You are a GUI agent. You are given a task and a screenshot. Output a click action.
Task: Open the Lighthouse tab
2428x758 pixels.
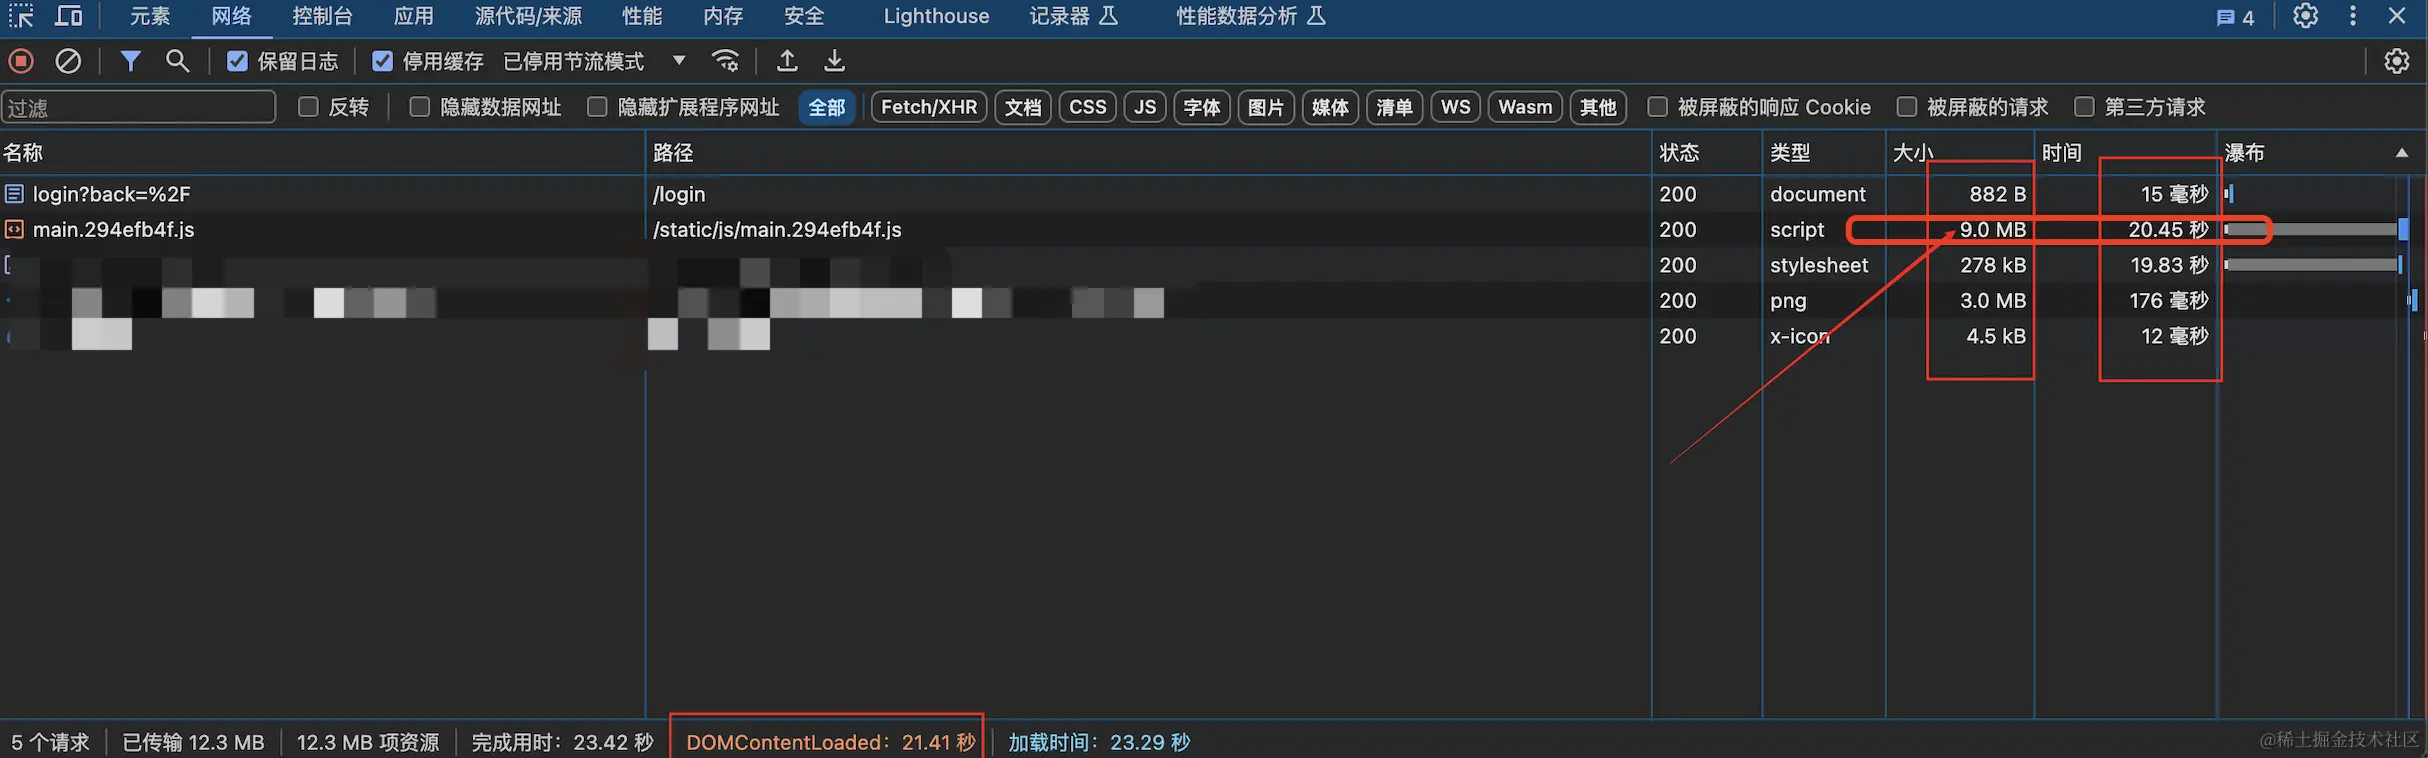(x=936, y=16)
